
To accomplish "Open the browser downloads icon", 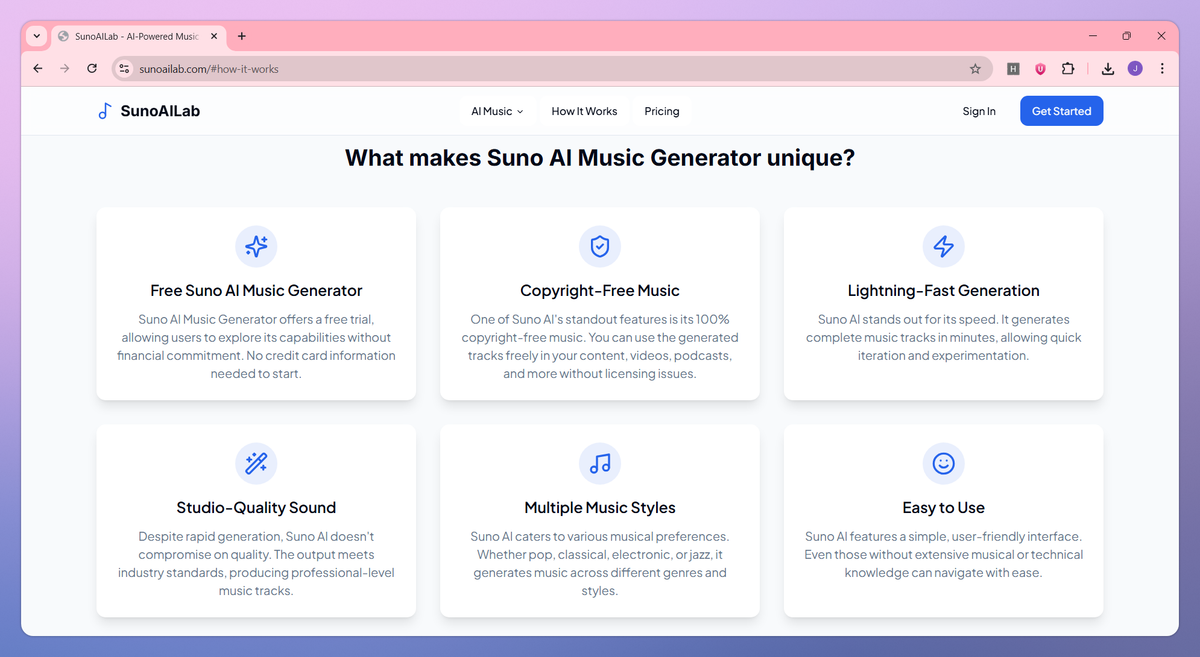I will tap(1108, 69).
